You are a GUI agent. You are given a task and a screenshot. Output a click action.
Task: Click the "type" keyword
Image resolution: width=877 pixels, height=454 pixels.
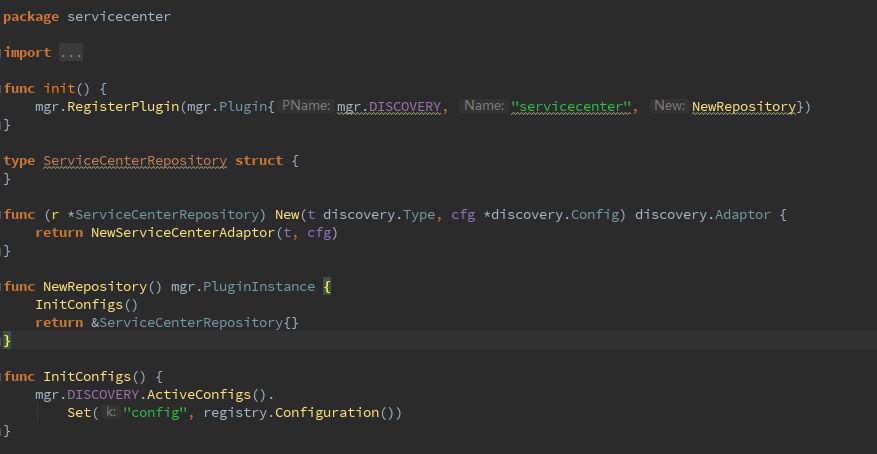pyautogui.click(x=19, y=160)
